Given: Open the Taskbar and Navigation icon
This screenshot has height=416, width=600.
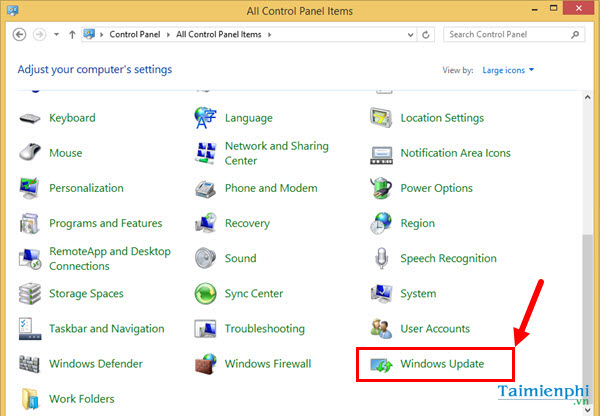Looking at the screenshot, I should pyautogui.click(x=30, y=329).
